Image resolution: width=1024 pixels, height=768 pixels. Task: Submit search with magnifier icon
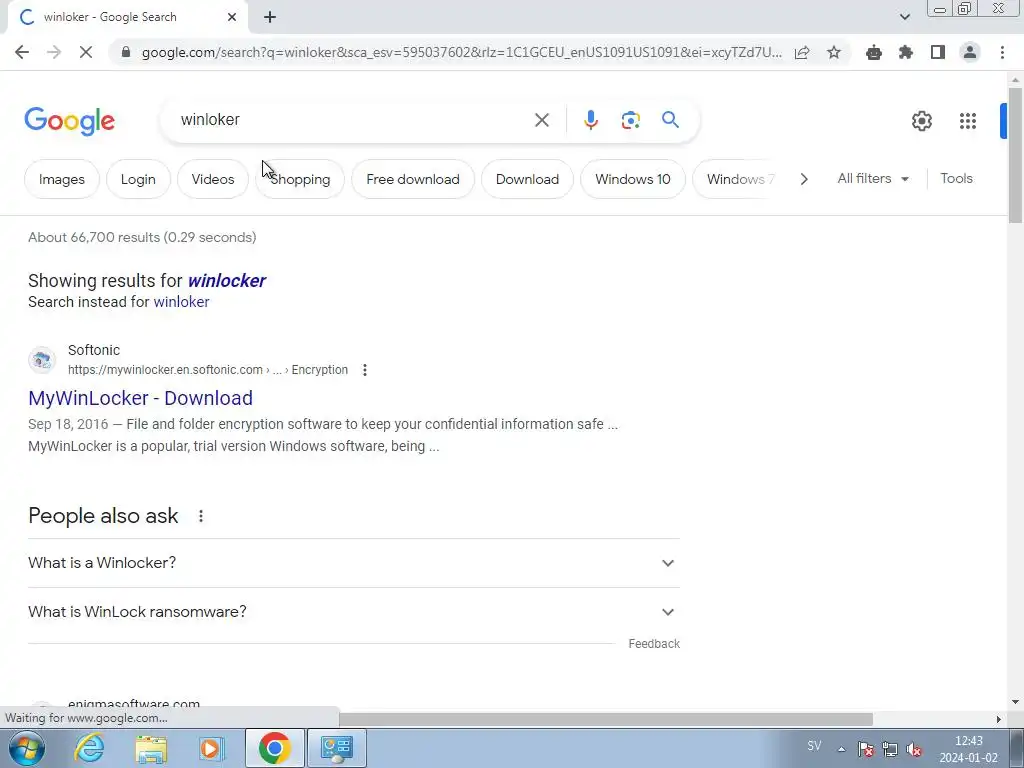pos(670,120)
